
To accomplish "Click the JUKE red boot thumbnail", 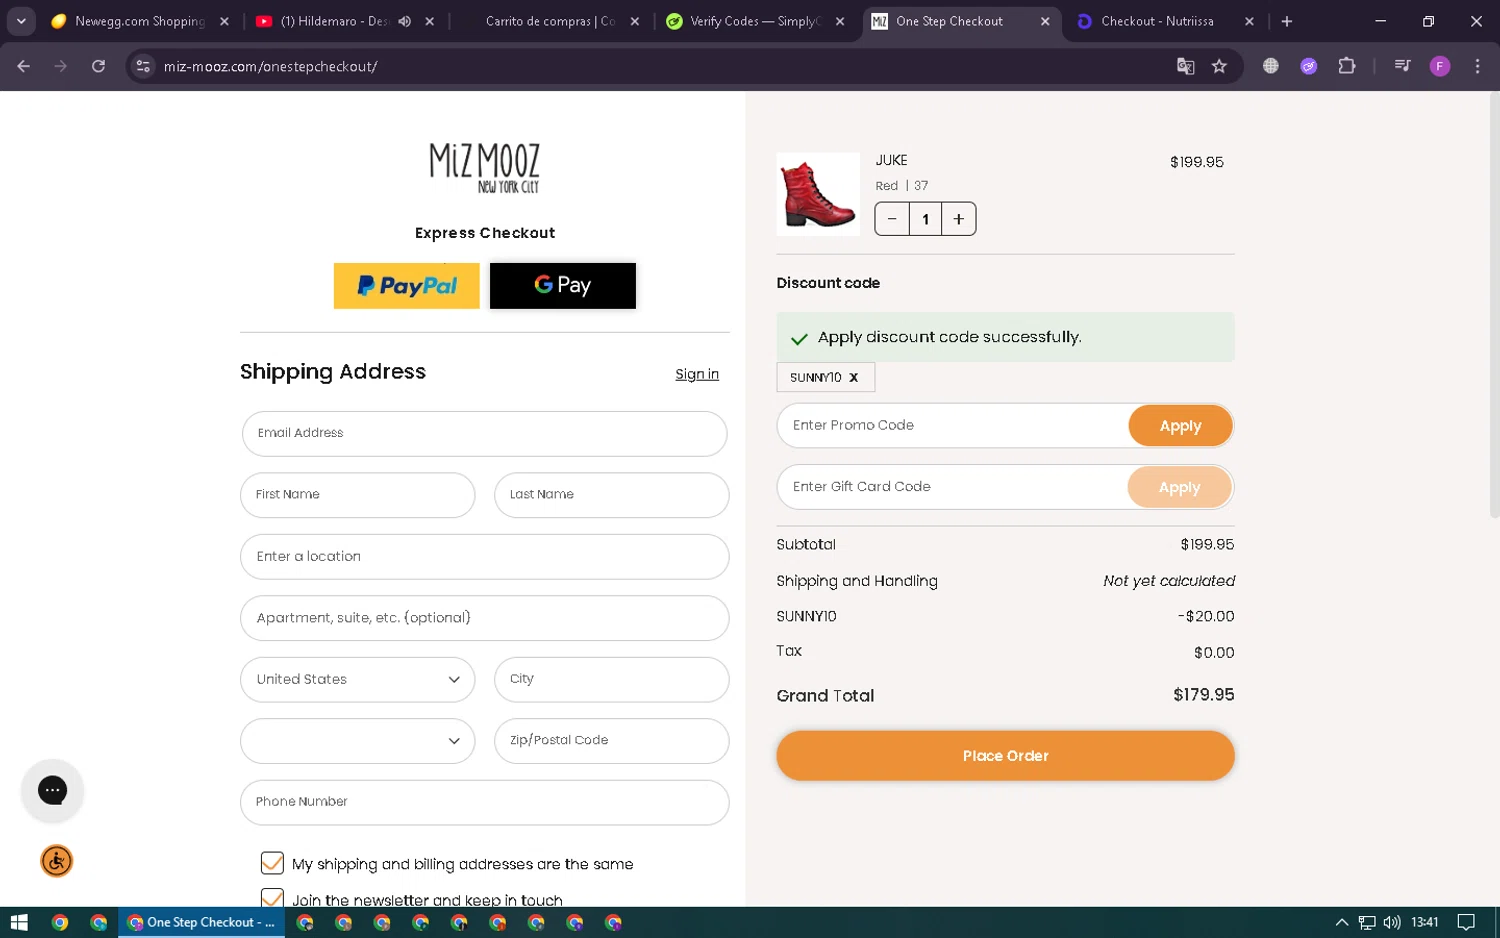I will coord(818,194).
